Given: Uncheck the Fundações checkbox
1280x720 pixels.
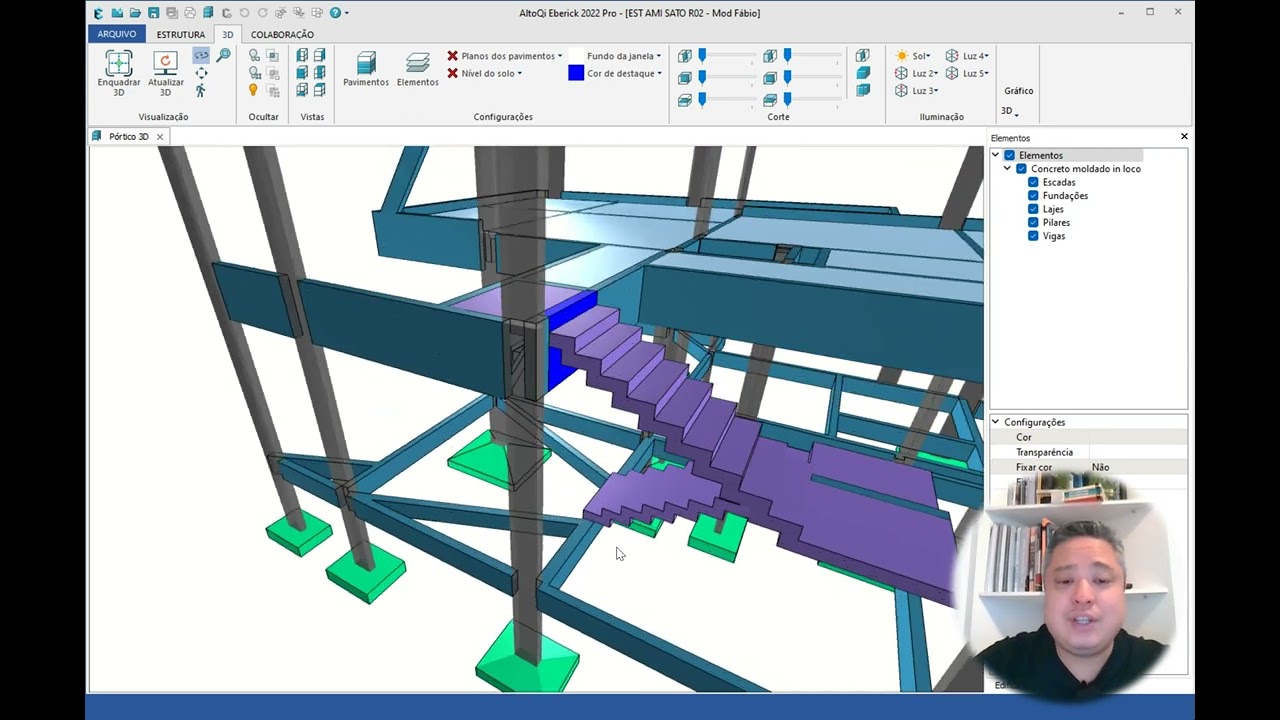Looking at the screenshot, I should (x=1033, y=196).
